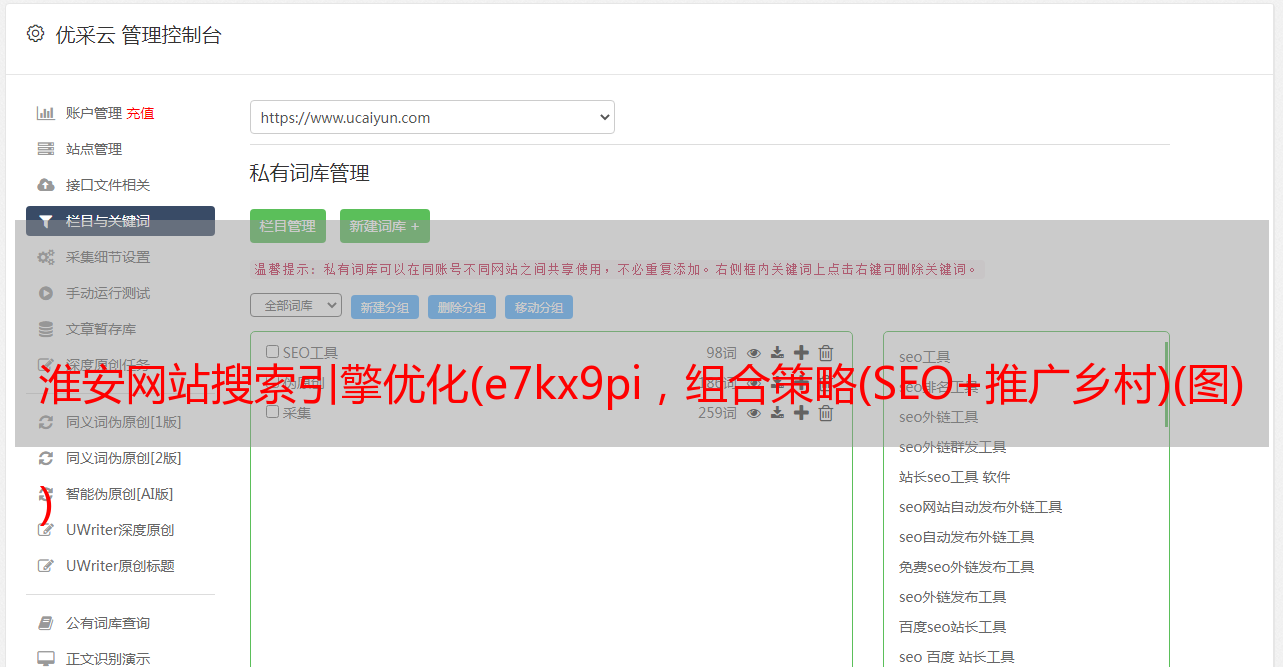Click the 删除分组 button
The height and width of the screenshot is (667, 1283).
point(462,307)
